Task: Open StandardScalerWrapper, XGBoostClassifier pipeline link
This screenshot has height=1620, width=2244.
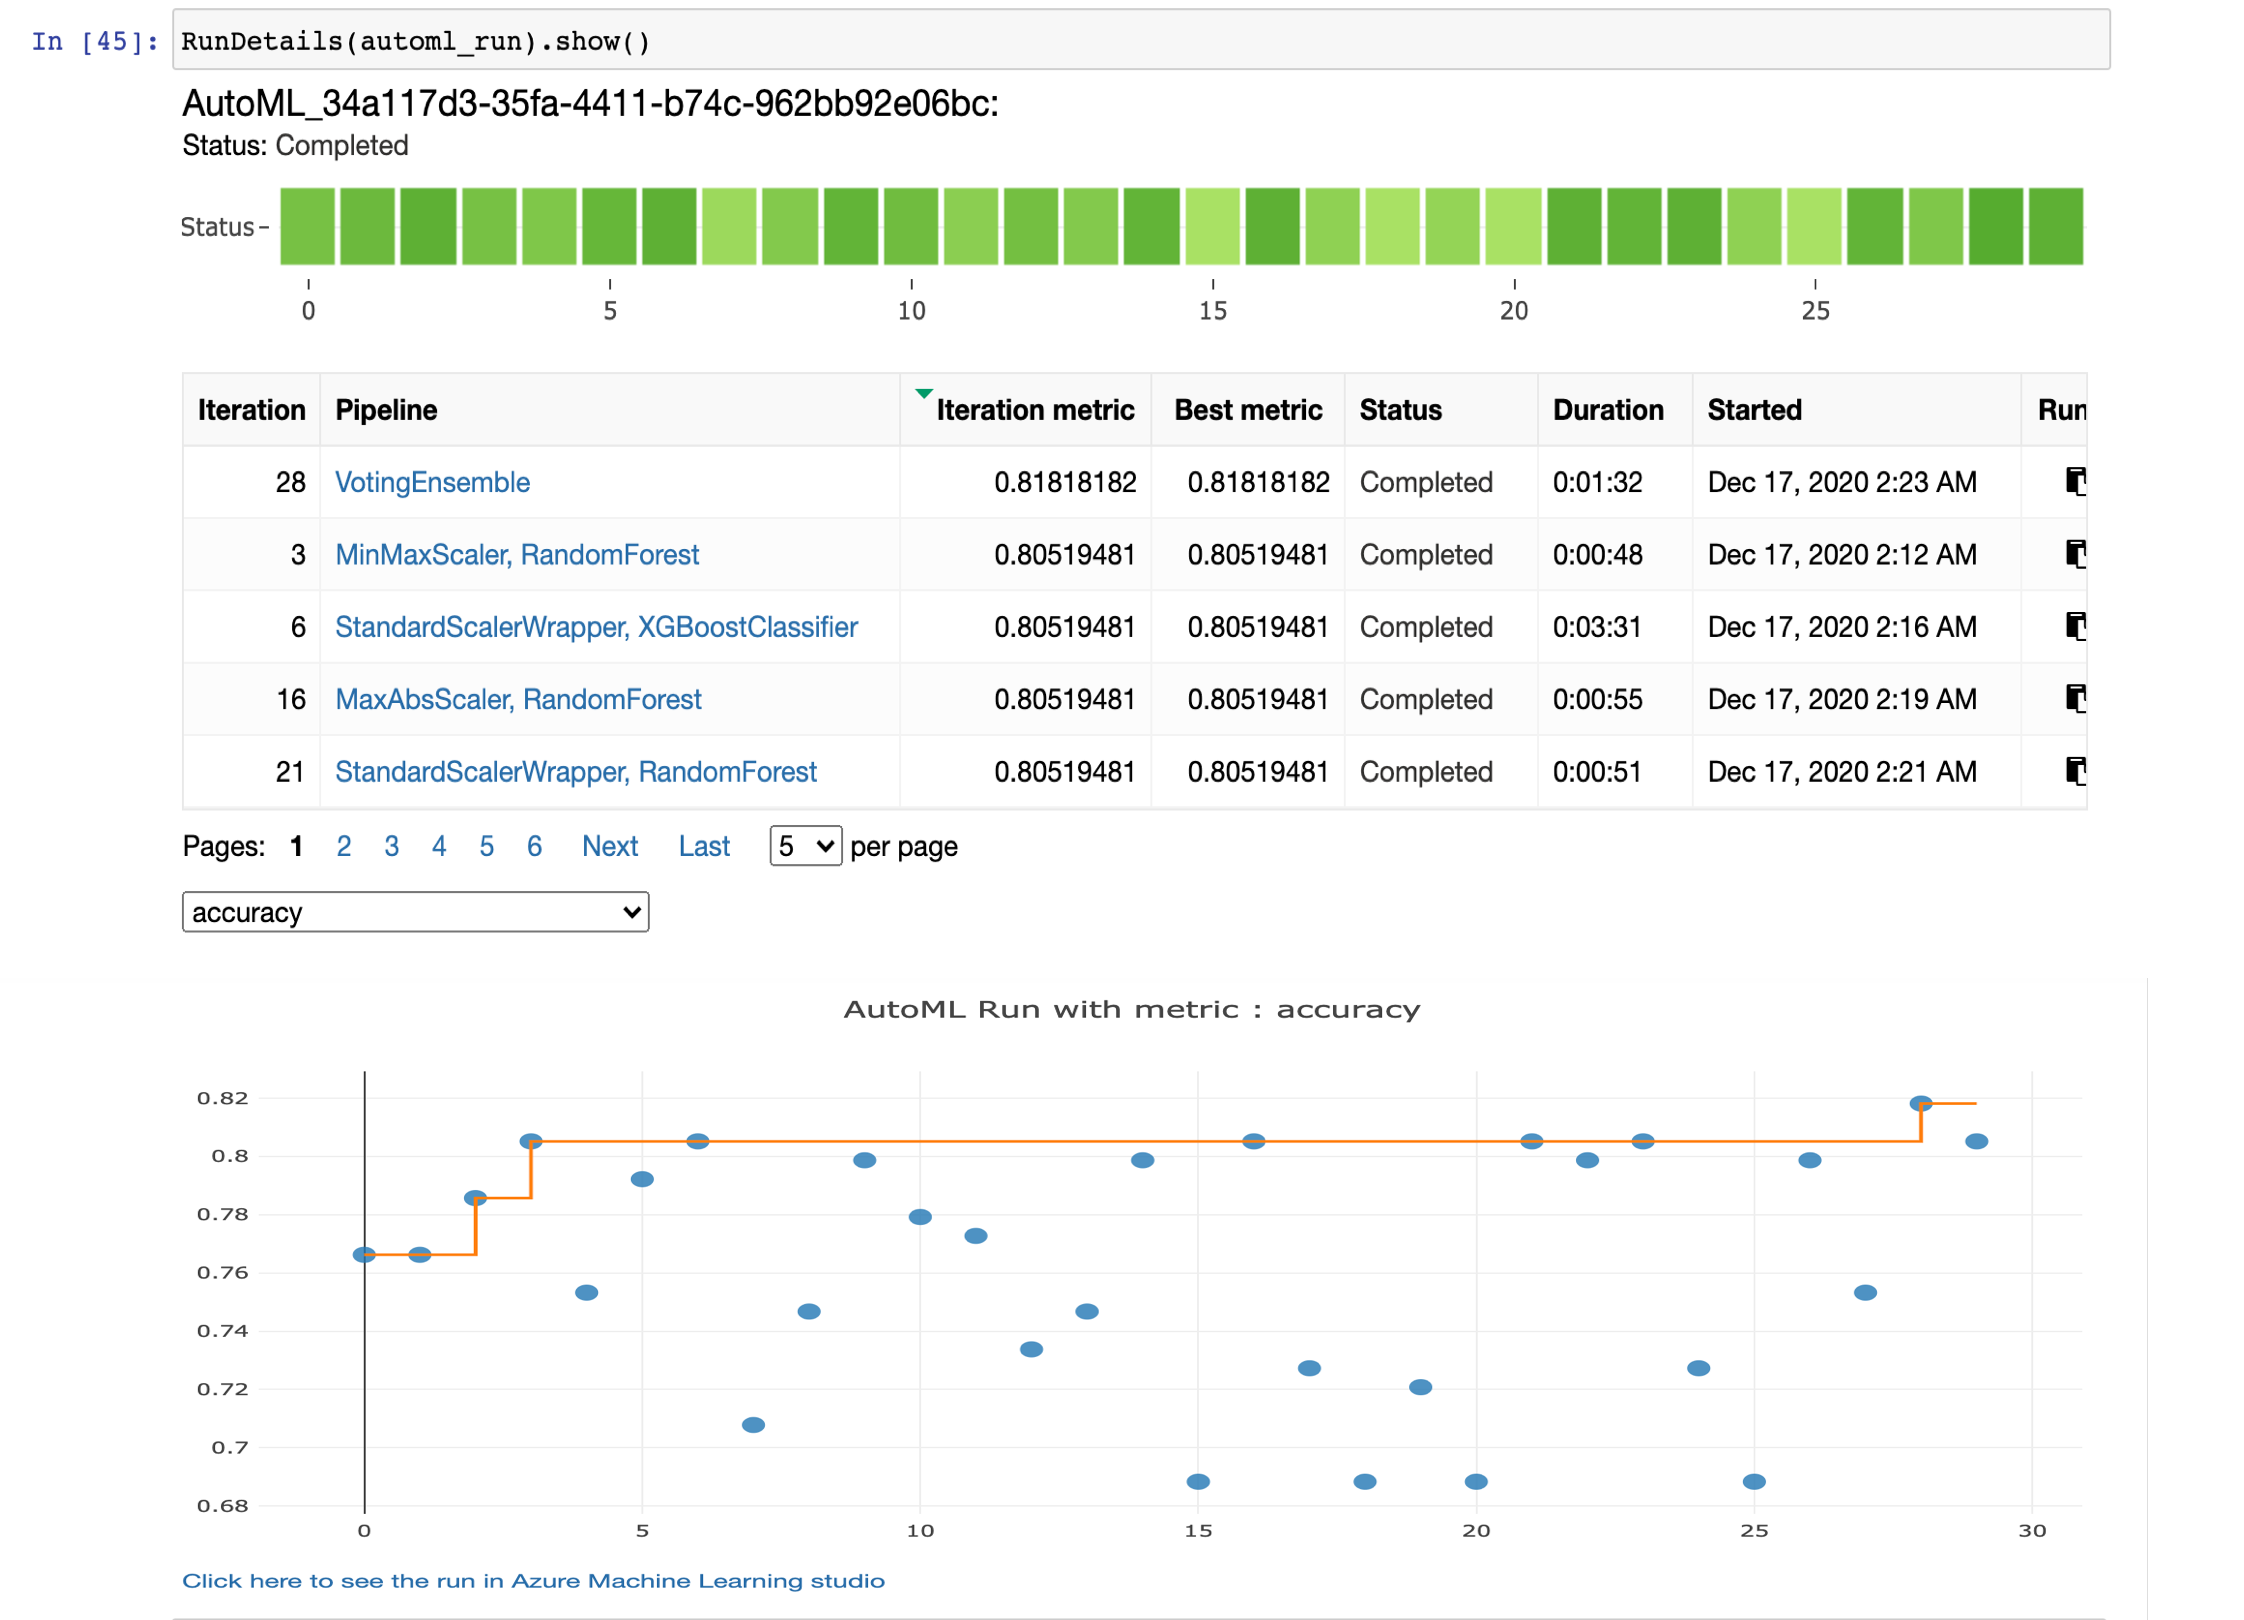Action: 596,627
